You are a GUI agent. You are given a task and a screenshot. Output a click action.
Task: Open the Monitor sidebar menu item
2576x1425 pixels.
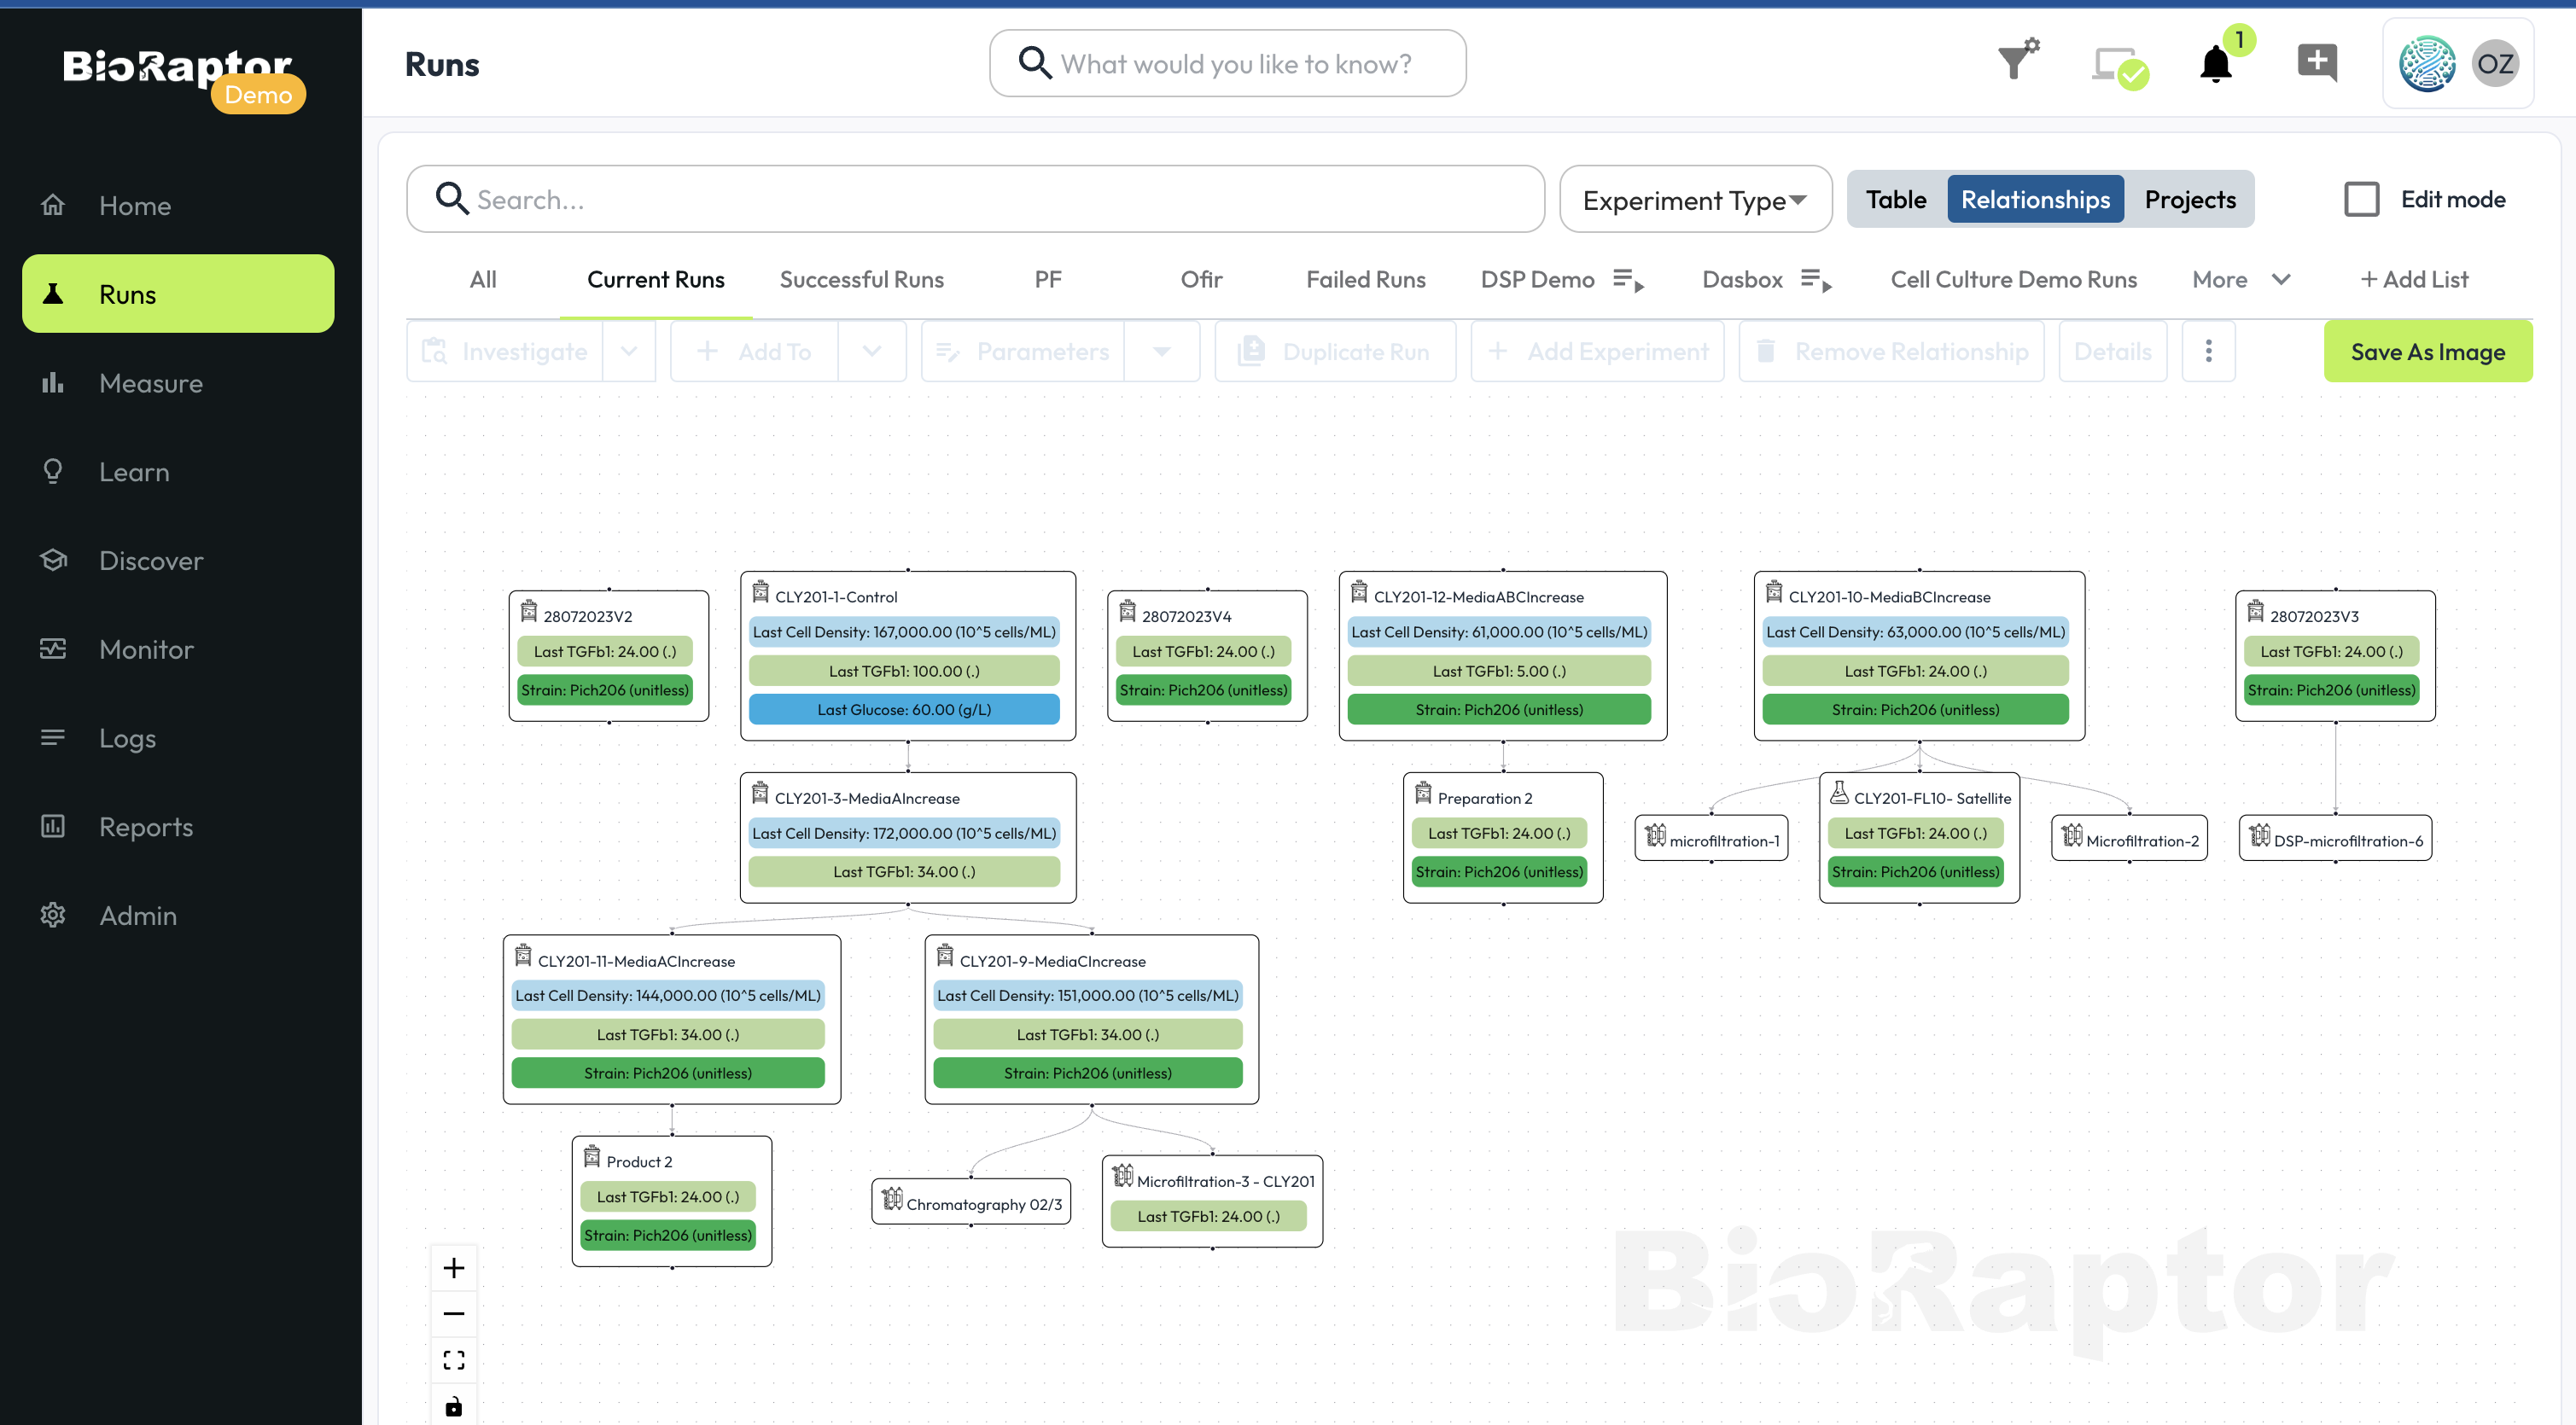point(146,649)
